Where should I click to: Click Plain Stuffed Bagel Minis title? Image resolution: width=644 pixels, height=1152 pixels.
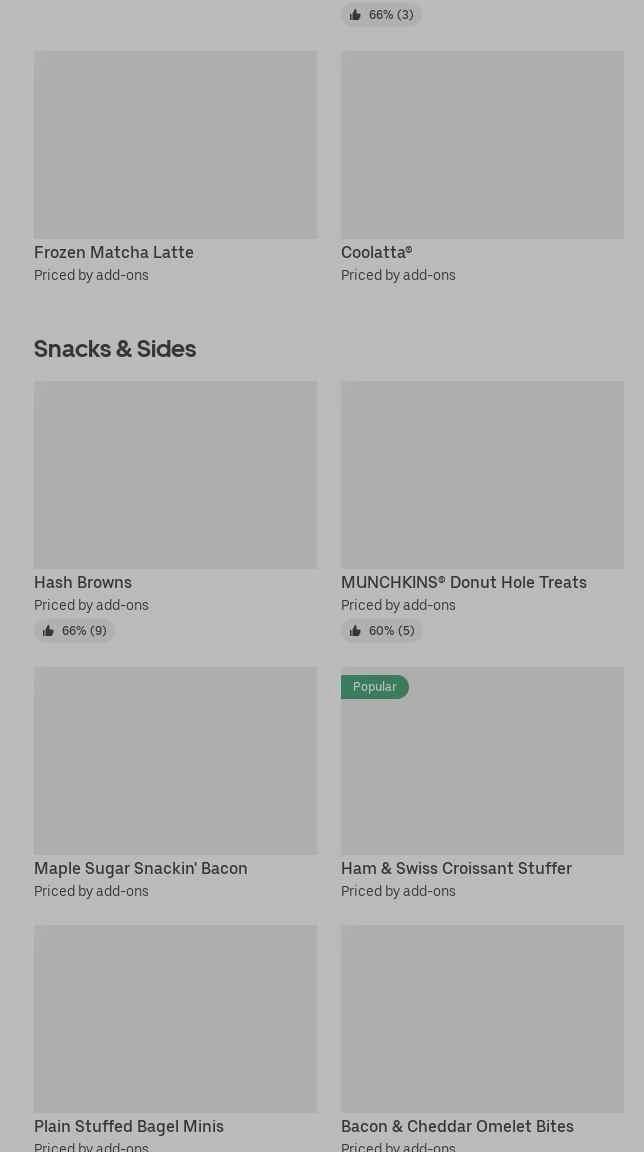pos(129,1127)
